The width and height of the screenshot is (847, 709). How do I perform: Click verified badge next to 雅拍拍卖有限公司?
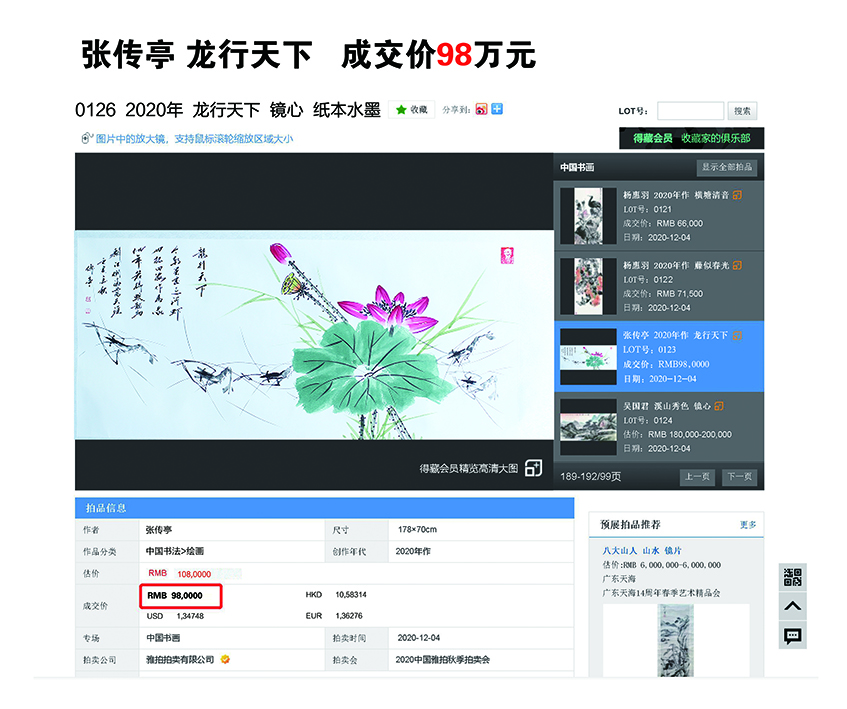226,660
